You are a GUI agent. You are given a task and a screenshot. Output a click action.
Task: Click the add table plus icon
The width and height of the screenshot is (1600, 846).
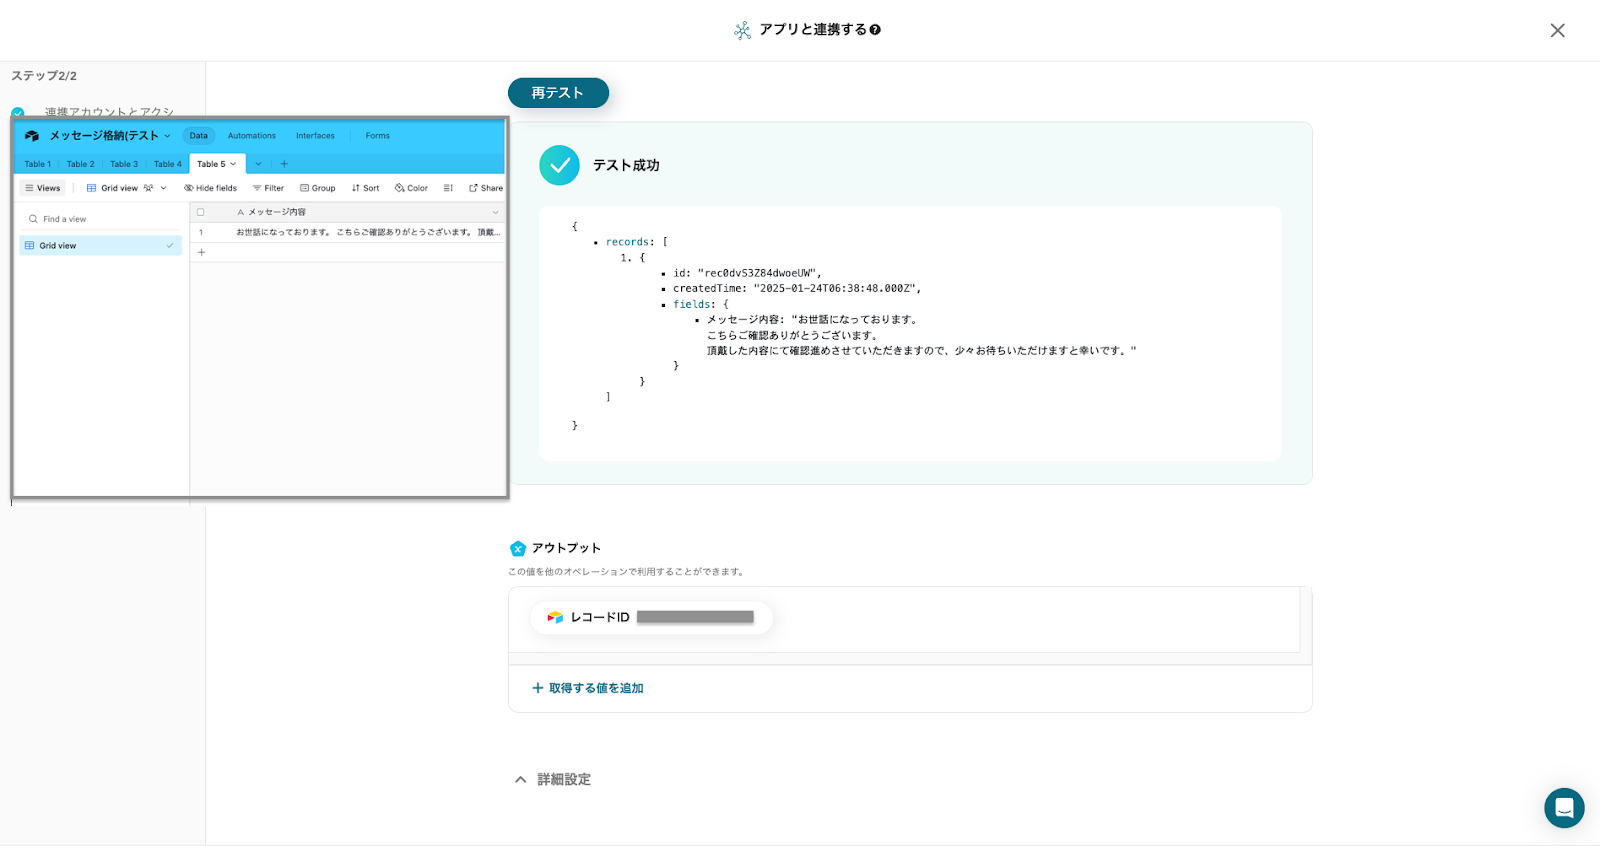point(284,164)
